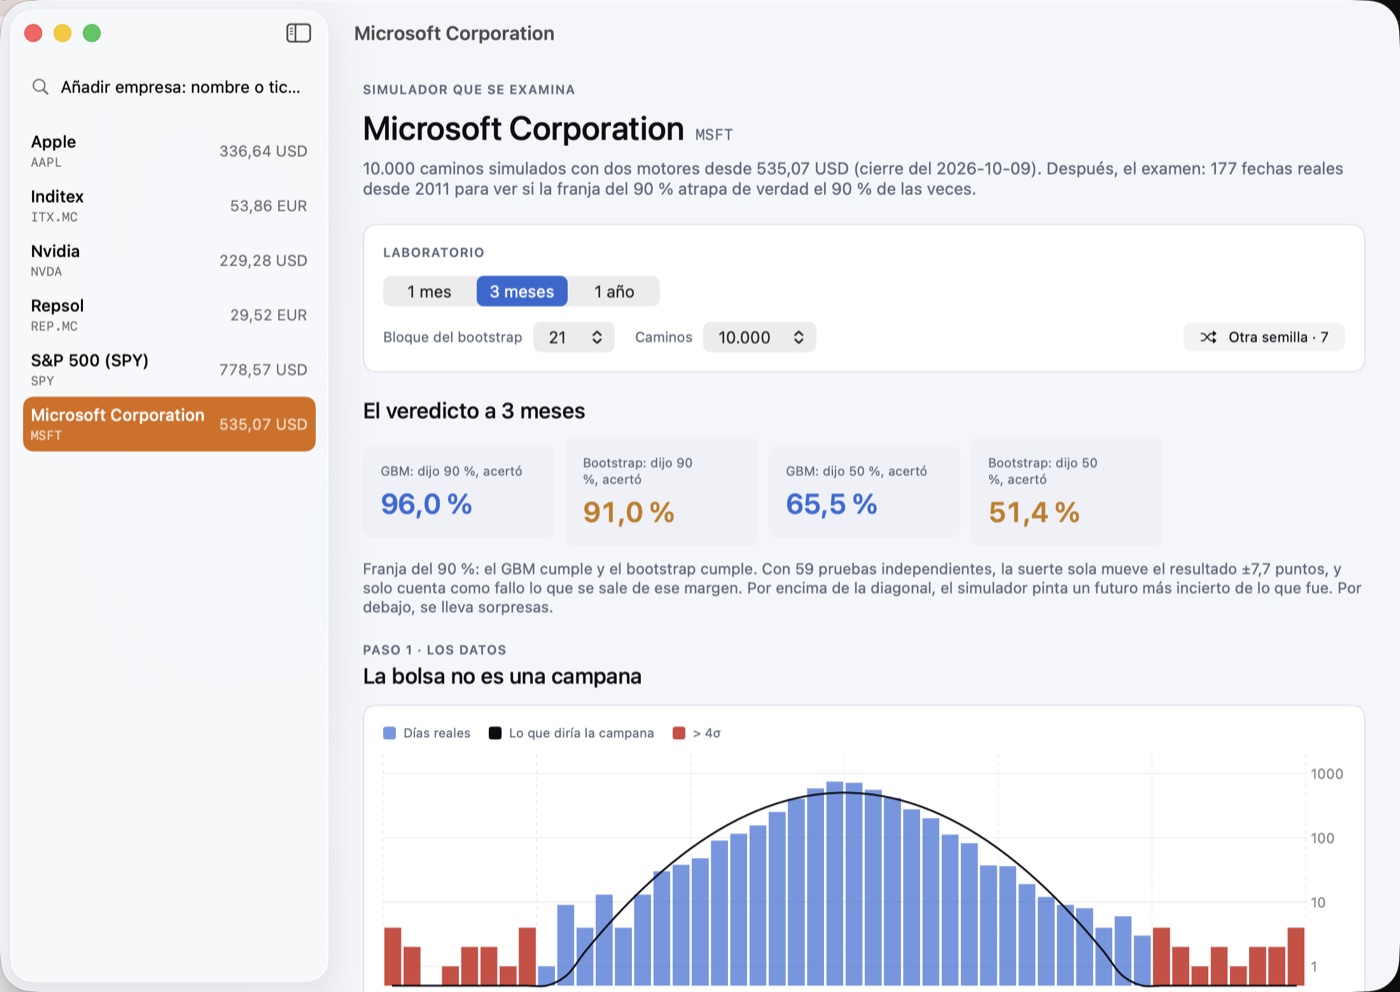Click the 'SIMULADOR QUE SE EXAMINA' label
1400x992 pixels.
tap(469, 90)
